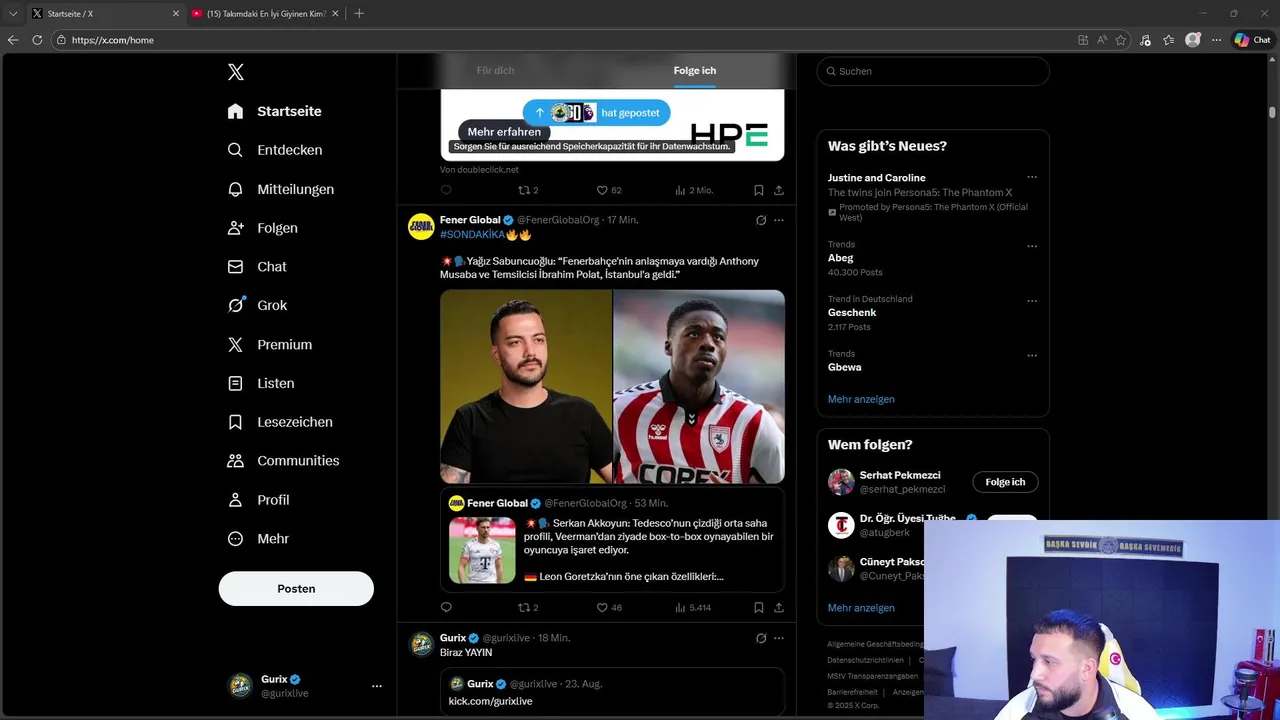The image size is (1280, 720).
Task: Open Fener Global post more options
Action: pyautogui.click(x=779, y=220)
